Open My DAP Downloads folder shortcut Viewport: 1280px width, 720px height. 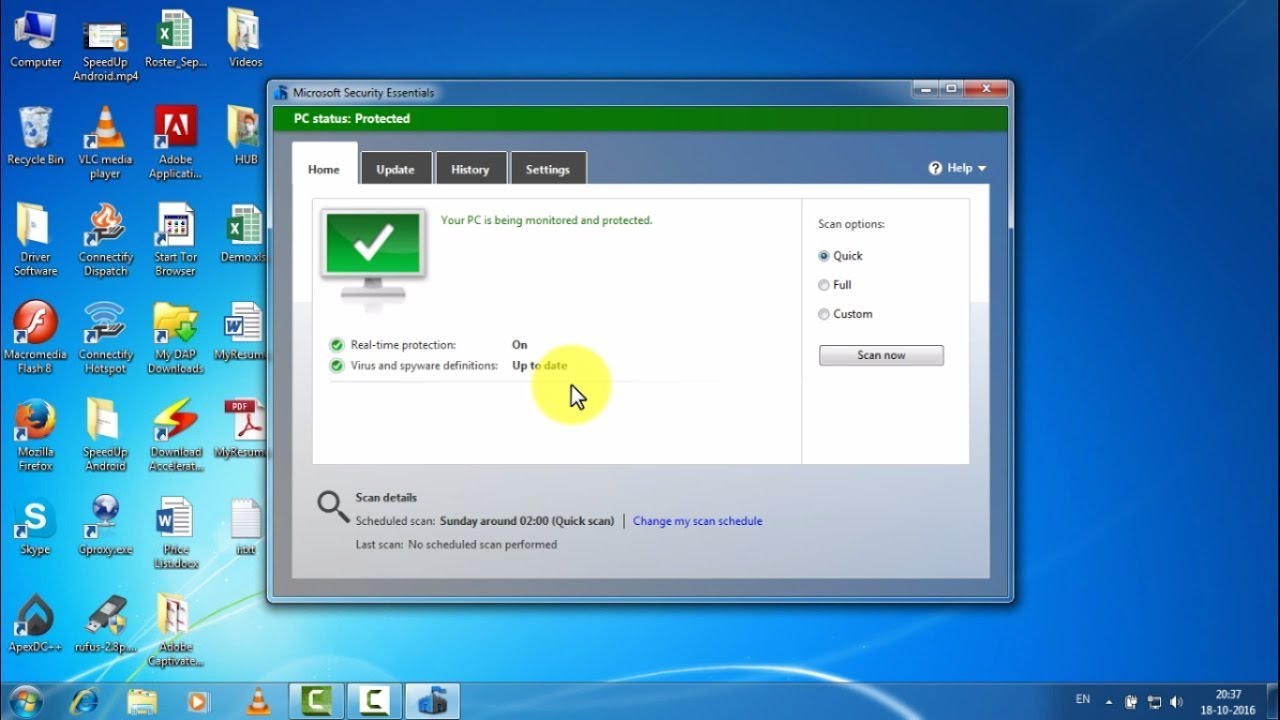[175, 336]
